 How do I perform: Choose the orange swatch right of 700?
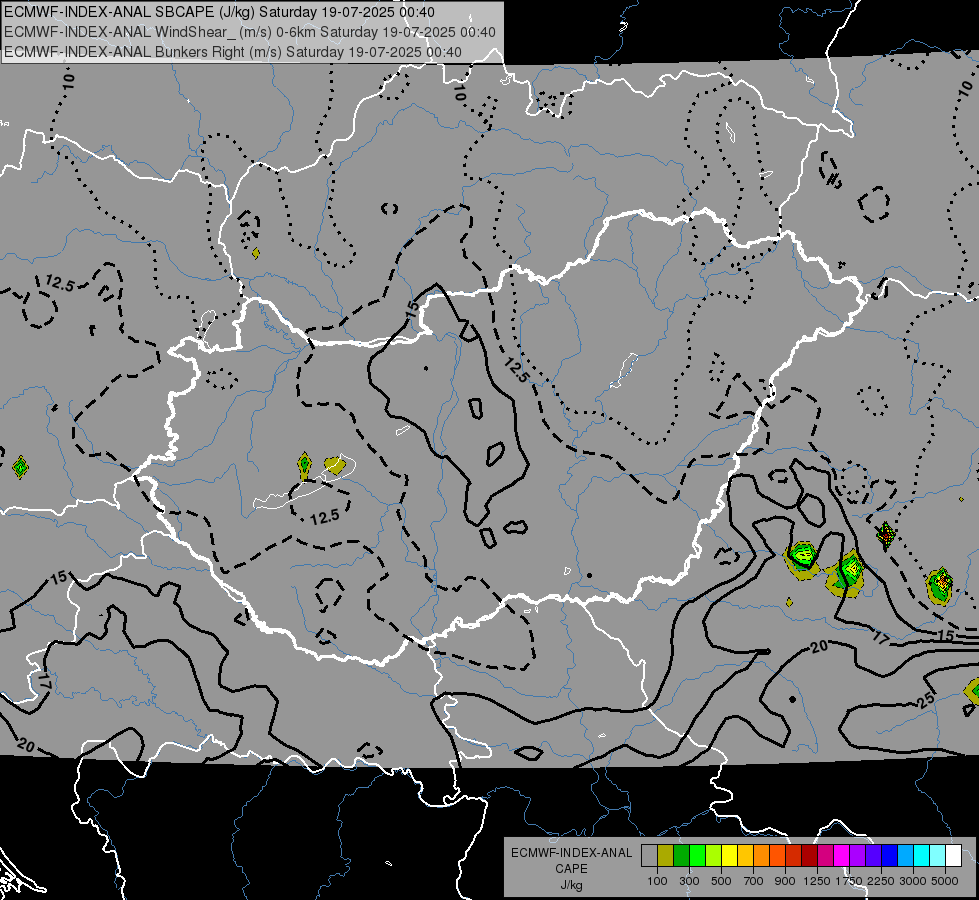[762, 856]
